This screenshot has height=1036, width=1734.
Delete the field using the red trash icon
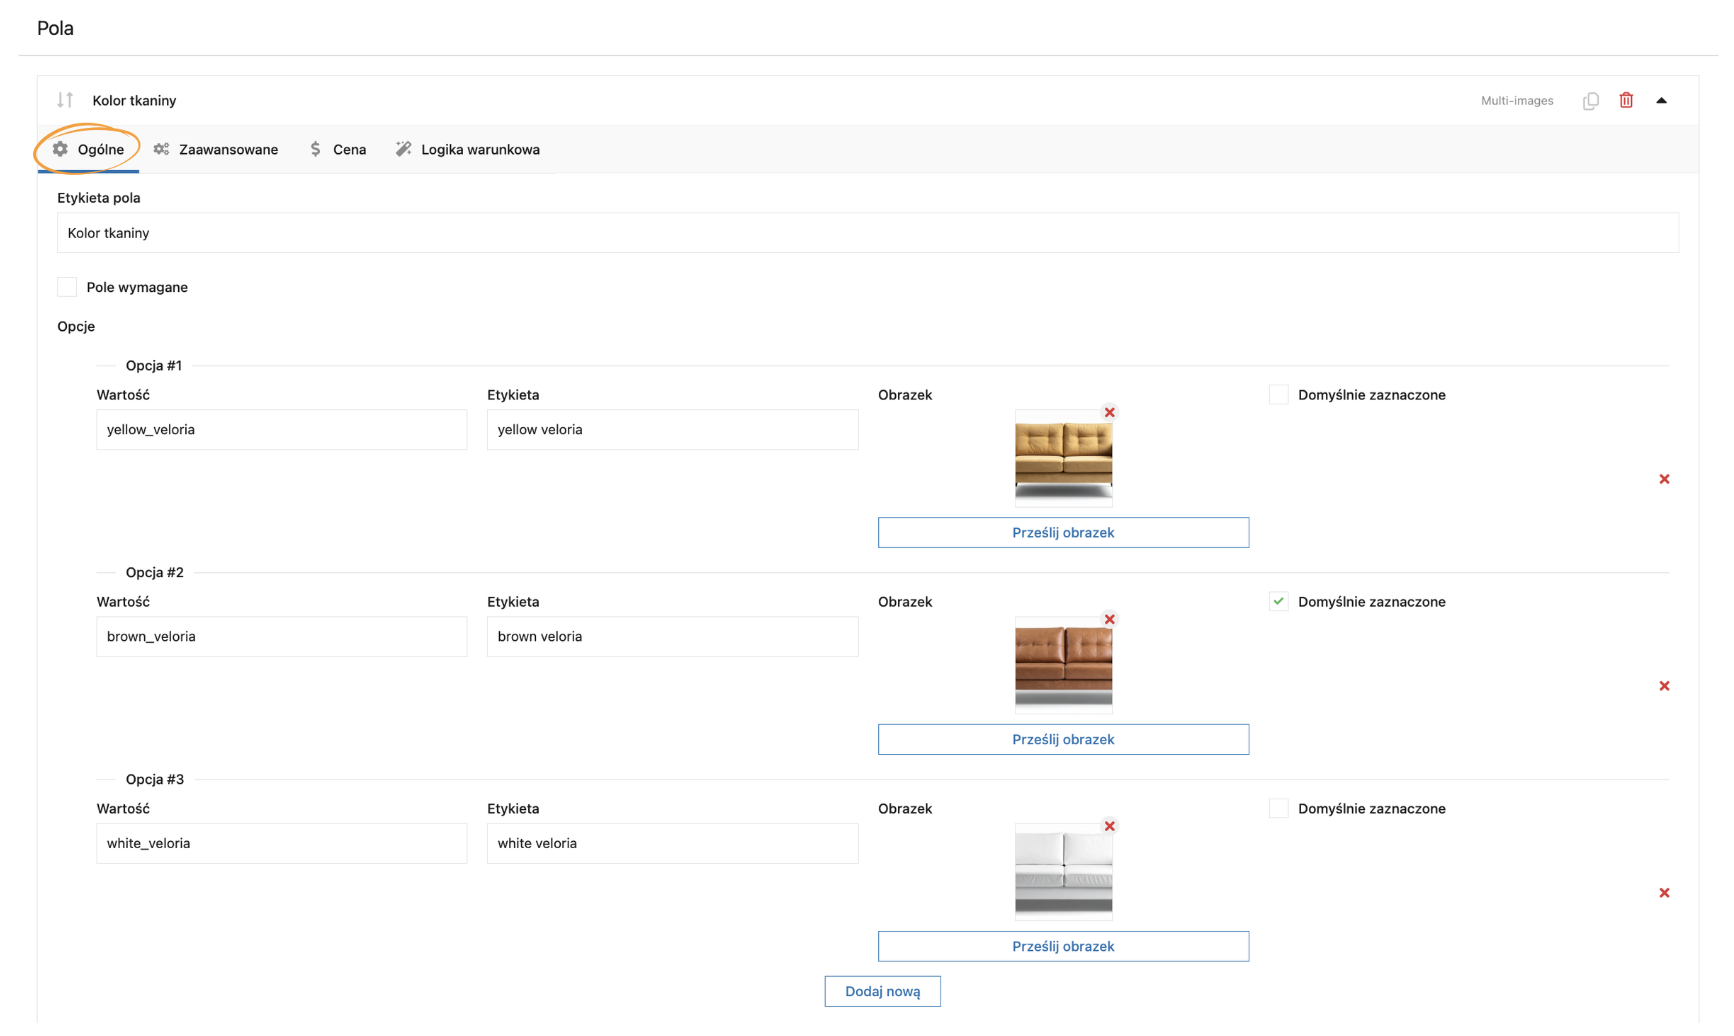point(1626,100)
